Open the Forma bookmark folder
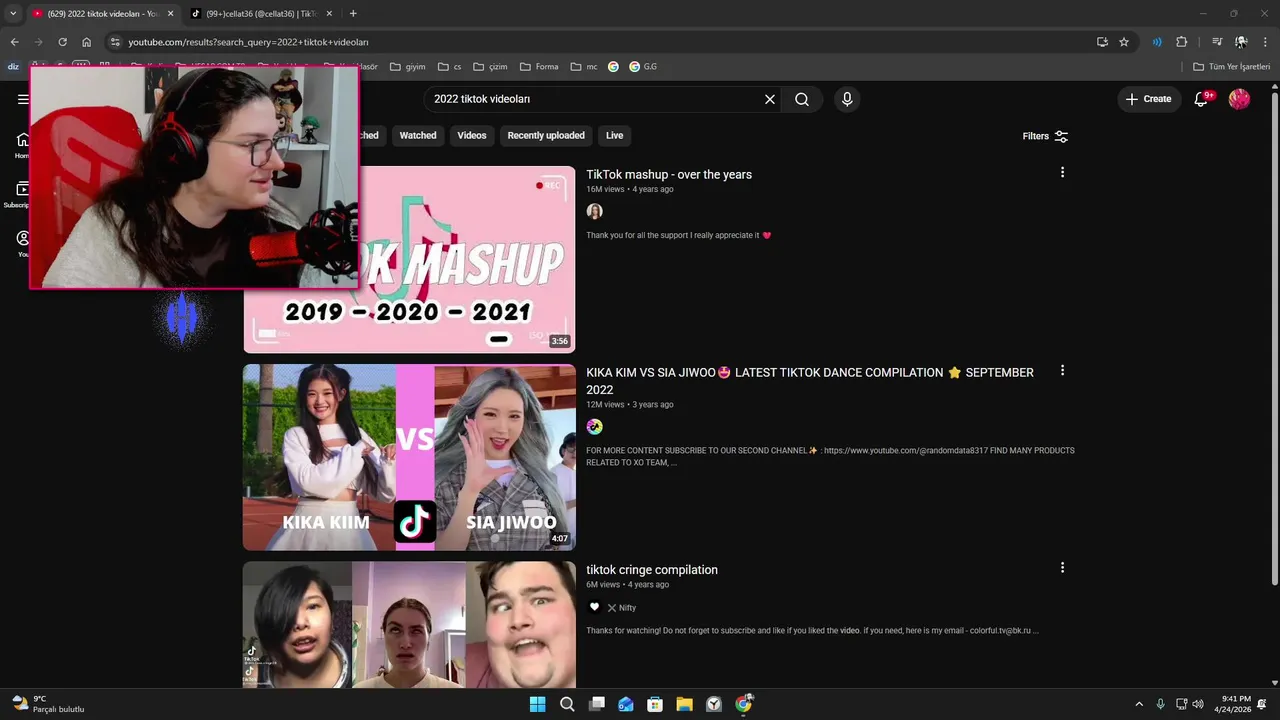The width and height of the screenshot is (1280, 720). coord(538,67)
